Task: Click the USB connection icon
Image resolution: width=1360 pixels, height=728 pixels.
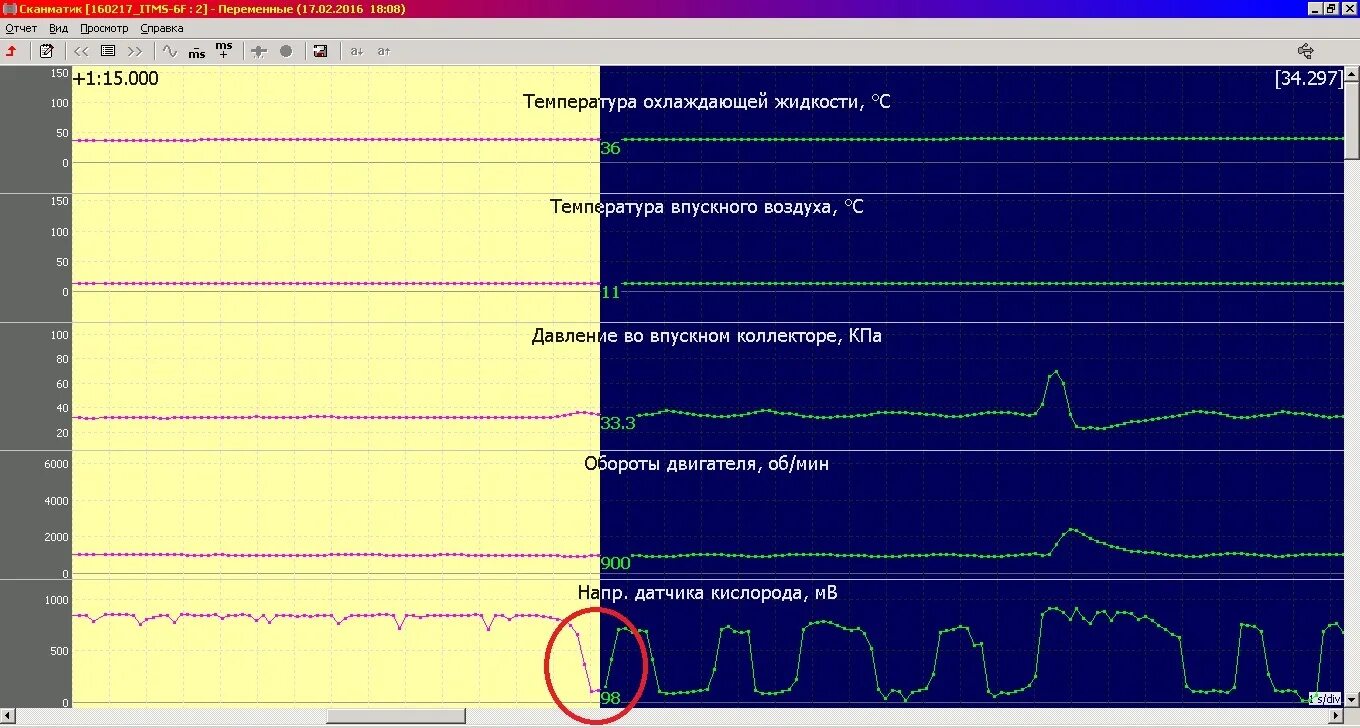Action: click(1305, 50)
